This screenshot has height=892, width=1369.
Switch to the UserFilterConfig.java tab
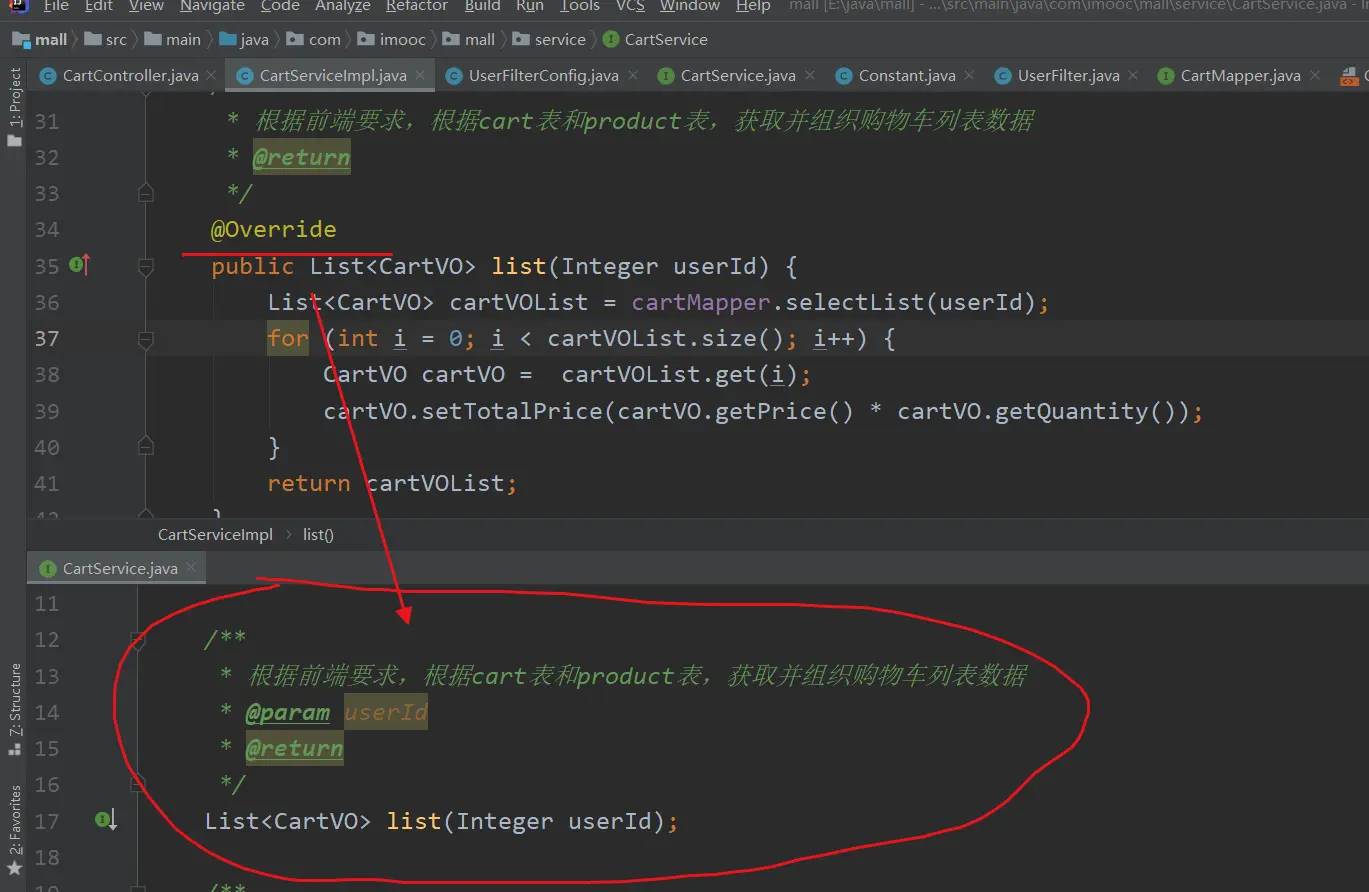pos(543,76)
